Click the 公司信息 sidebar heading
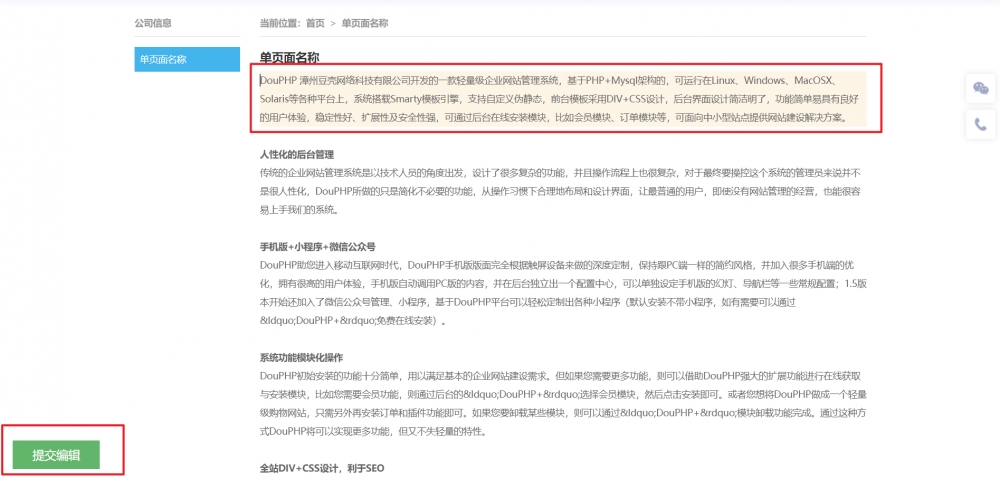Viewport: 1000px width, 479px height. [x=153, y=24]
